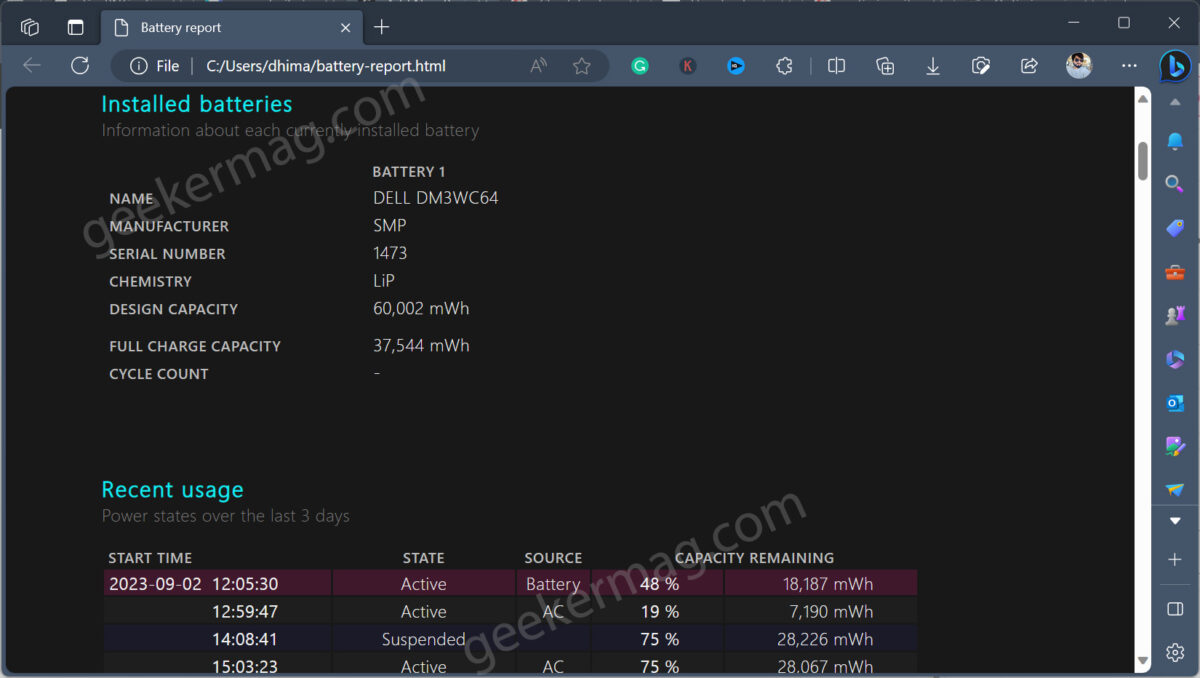
Task: Open a new tab with the plus button
Action: point(381,28)
